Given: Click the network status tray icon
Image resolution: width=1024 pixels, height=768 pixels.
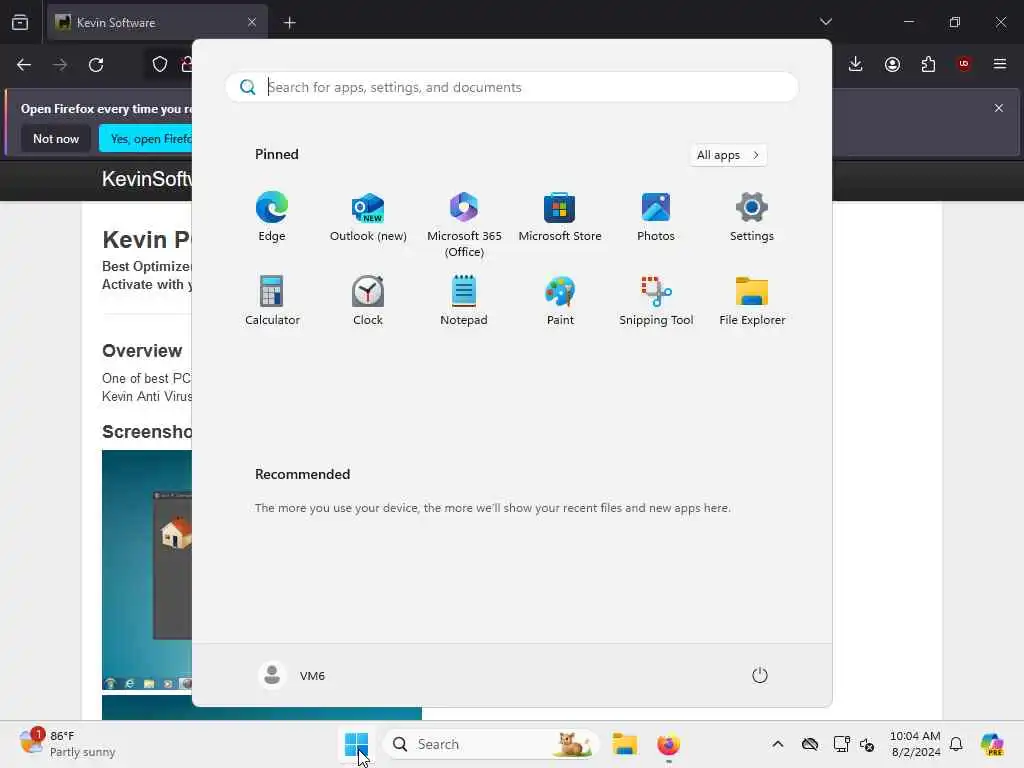Looking at the screenshot, I should click(x=842, y=744).
